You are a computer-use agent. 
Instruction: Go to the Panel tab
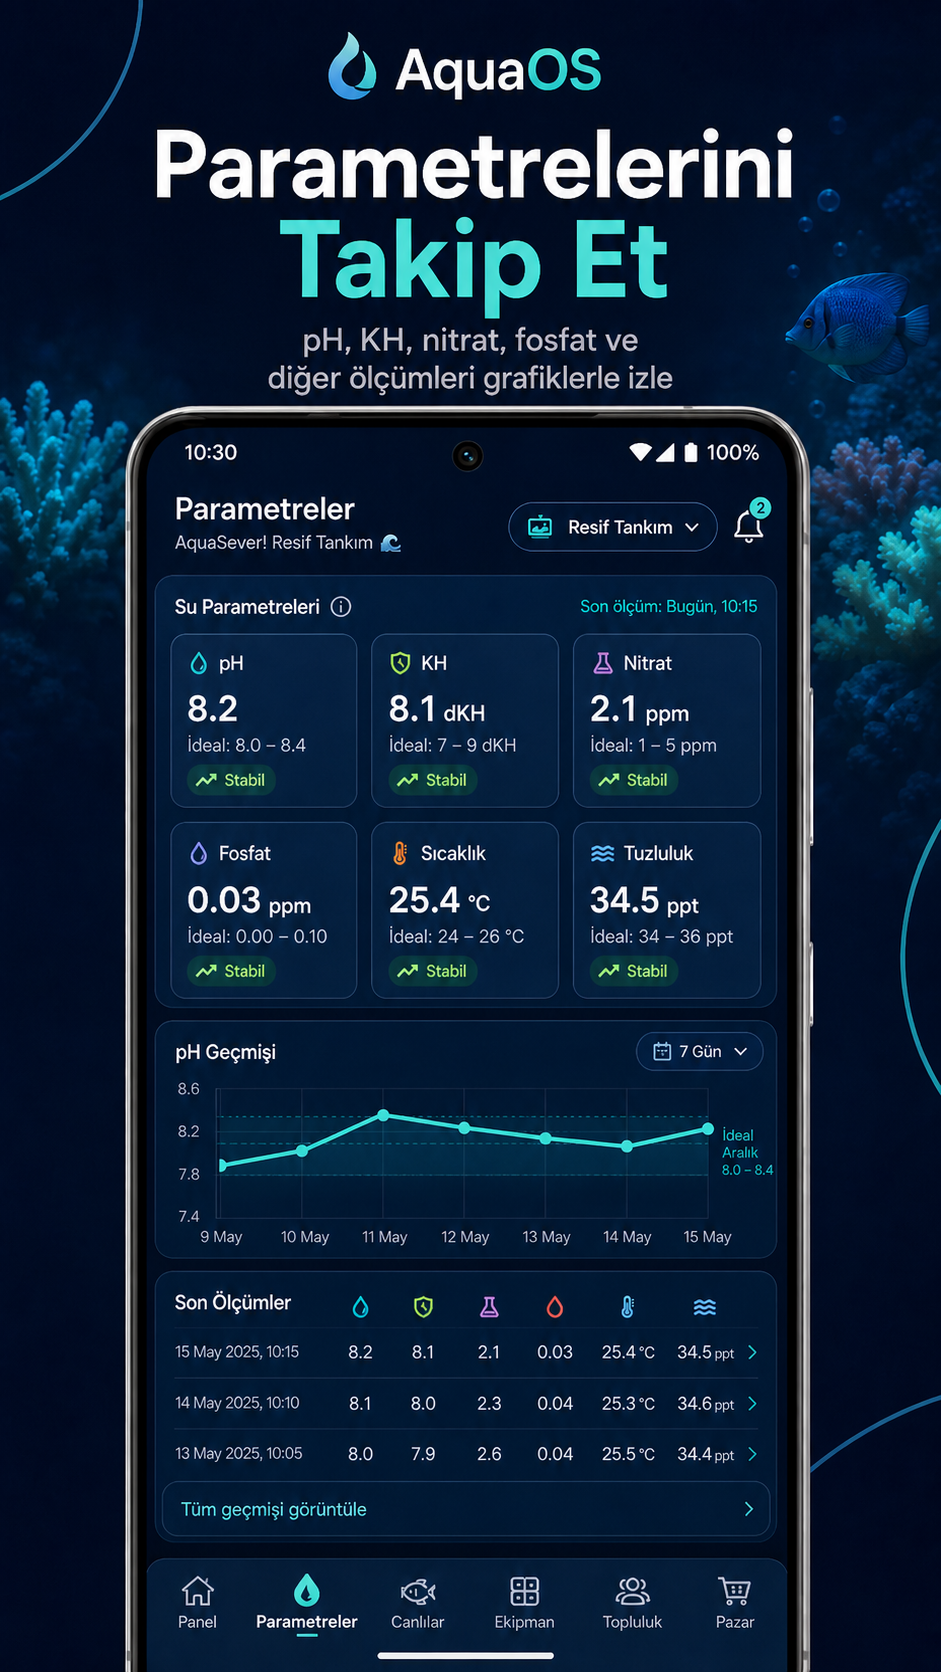click(x=197, y=1602)
